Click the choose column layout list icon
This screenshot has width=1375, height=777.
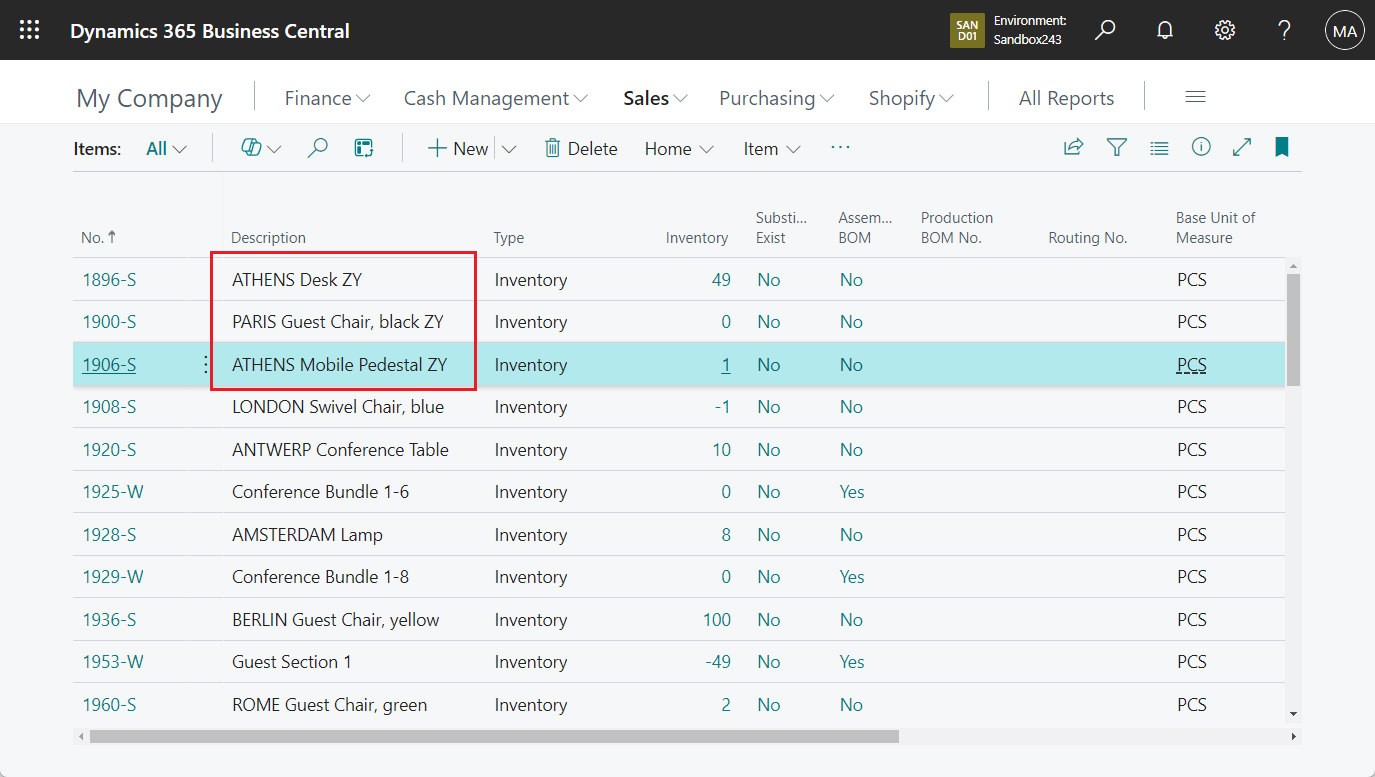[x=1159, y=147]
